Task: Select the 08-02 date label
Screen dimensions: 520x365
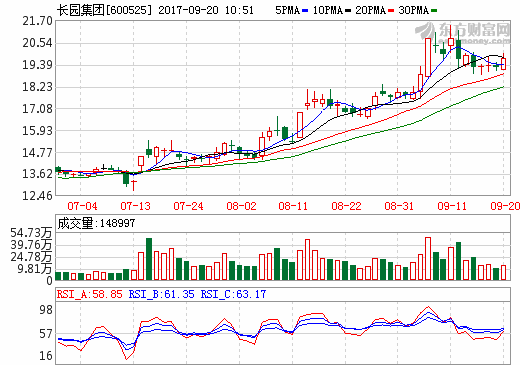Action: coord(241,206)
